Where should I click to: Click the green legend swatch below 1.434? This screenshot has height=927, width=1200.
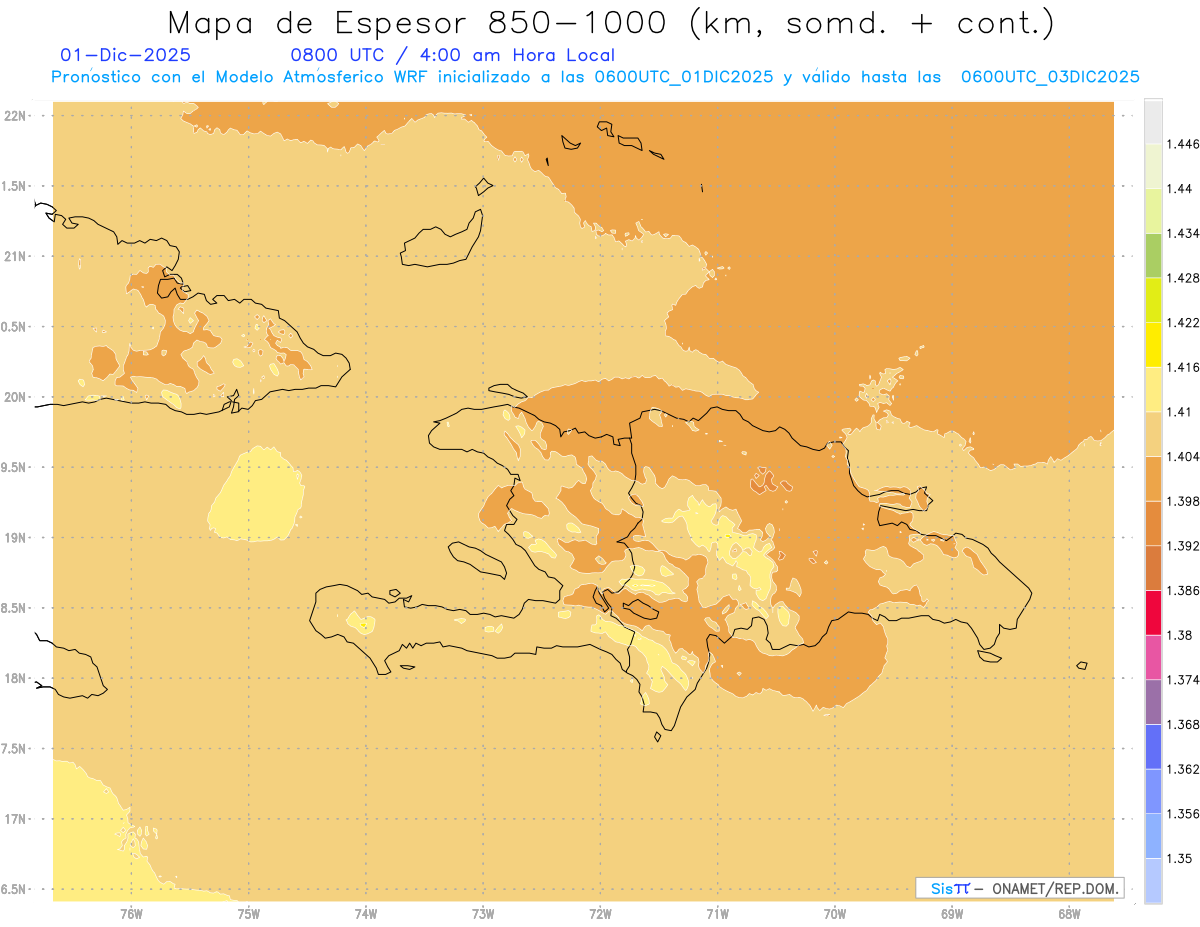pos(1153,255)
